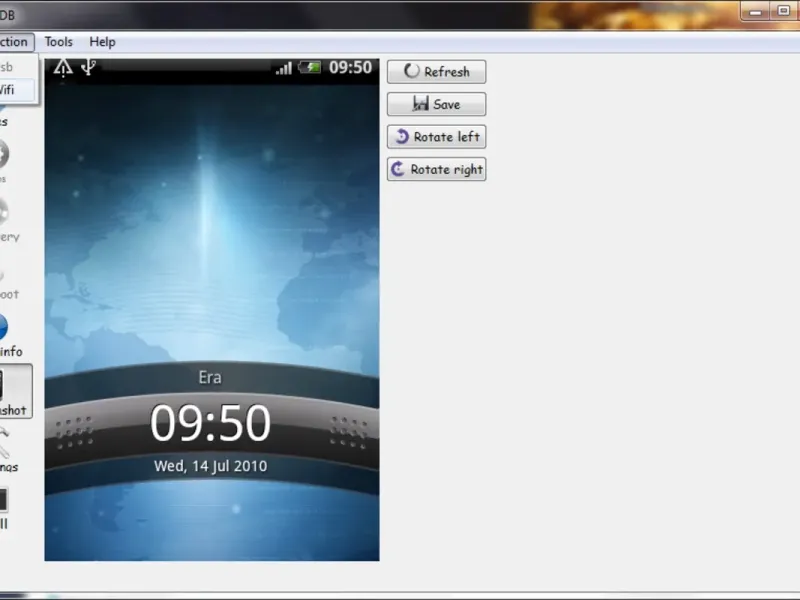Viewport: 800px width, 600px height.
Task: Open the Help menu
Action: coord(103,42)
